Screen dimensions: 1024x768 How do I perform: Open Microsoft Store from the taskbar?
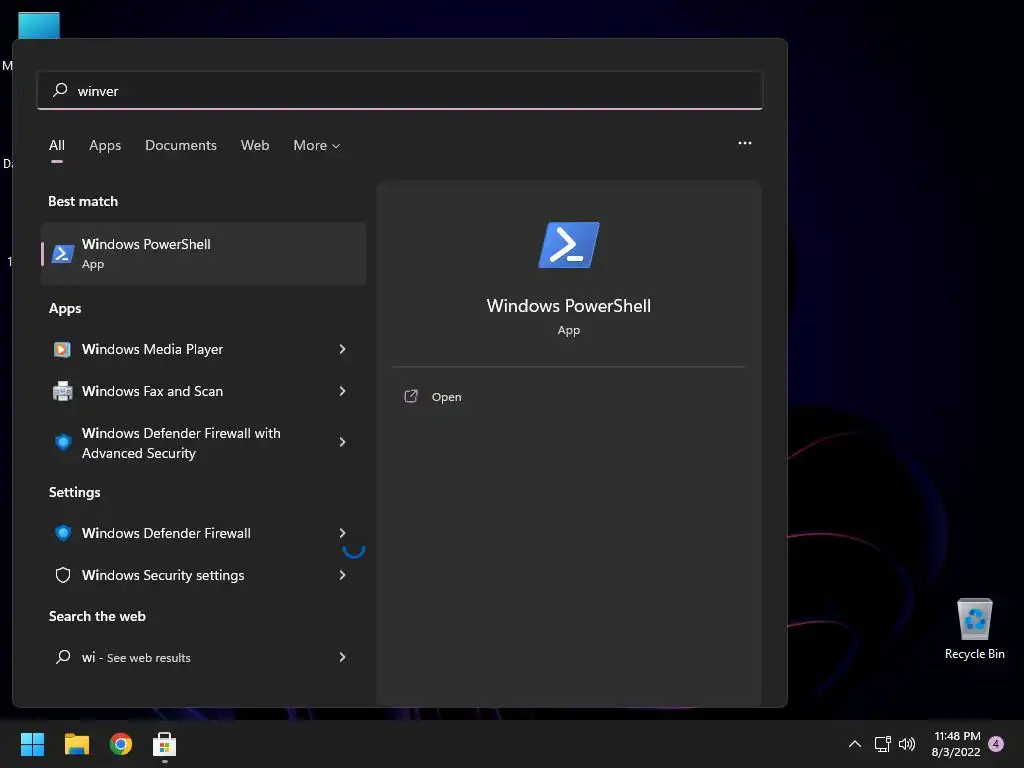[x=165, y=744]
